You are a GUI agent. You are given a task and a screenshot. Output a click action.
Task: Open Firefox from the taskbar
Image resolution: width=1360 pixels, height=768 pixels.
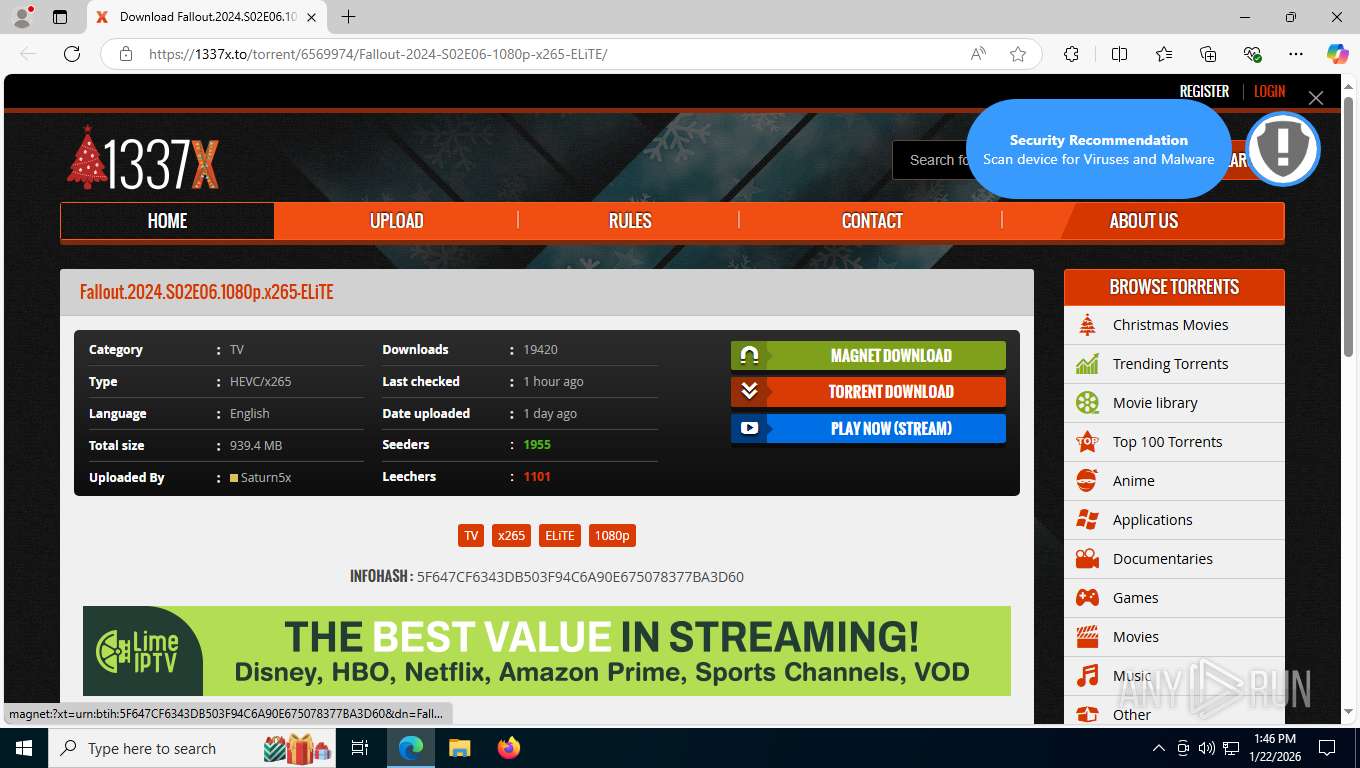point(509,748)
